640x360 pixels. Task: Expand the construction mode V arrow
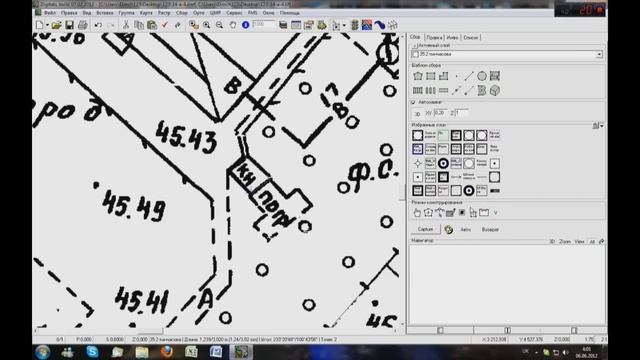[496, 213]
